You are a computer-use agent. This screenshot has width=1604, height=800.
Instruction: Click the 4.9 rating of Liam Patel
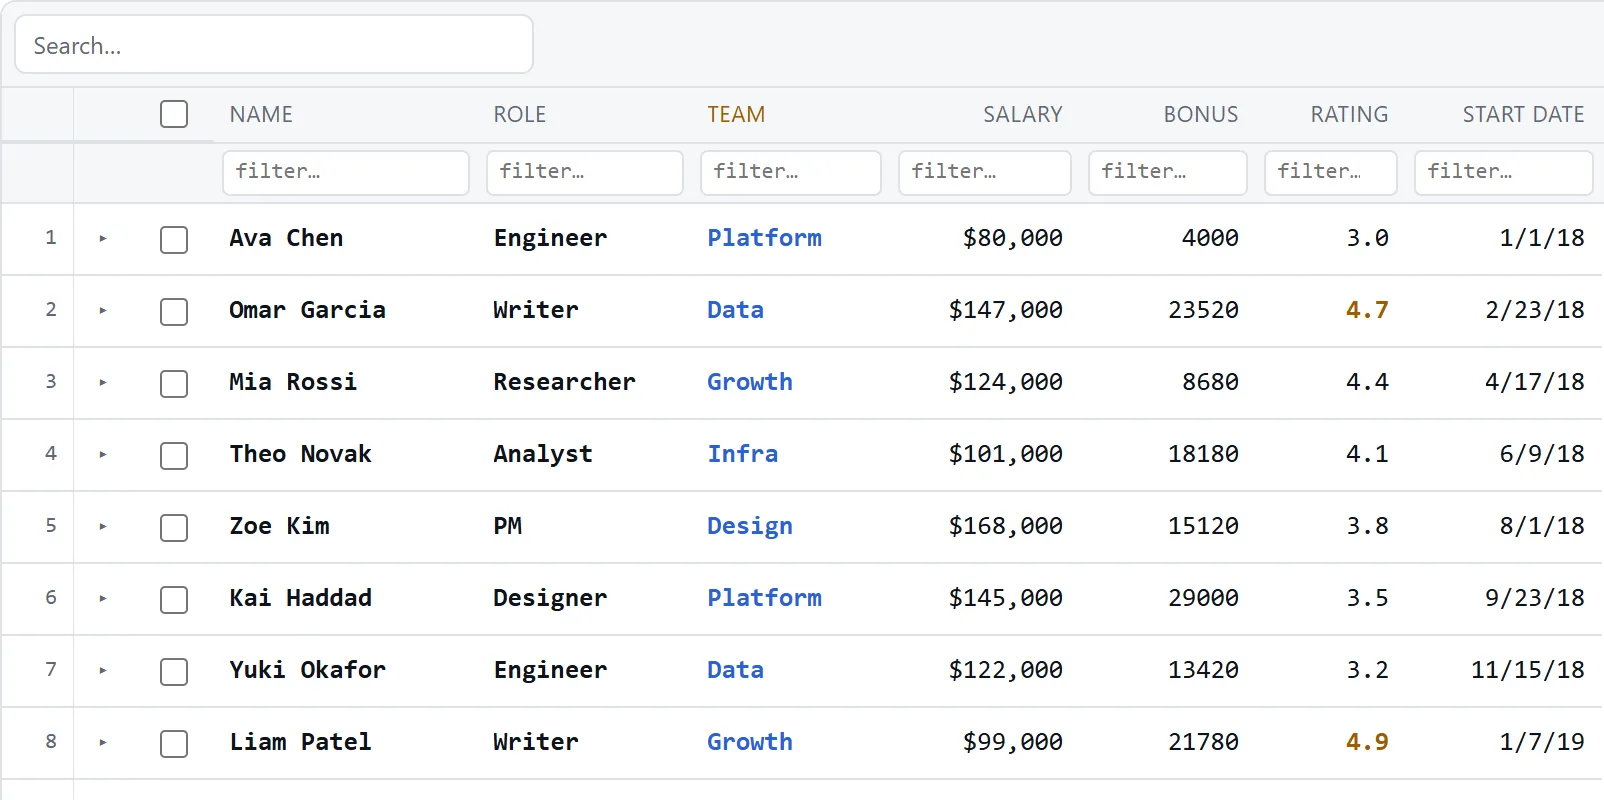point(1367,742)
